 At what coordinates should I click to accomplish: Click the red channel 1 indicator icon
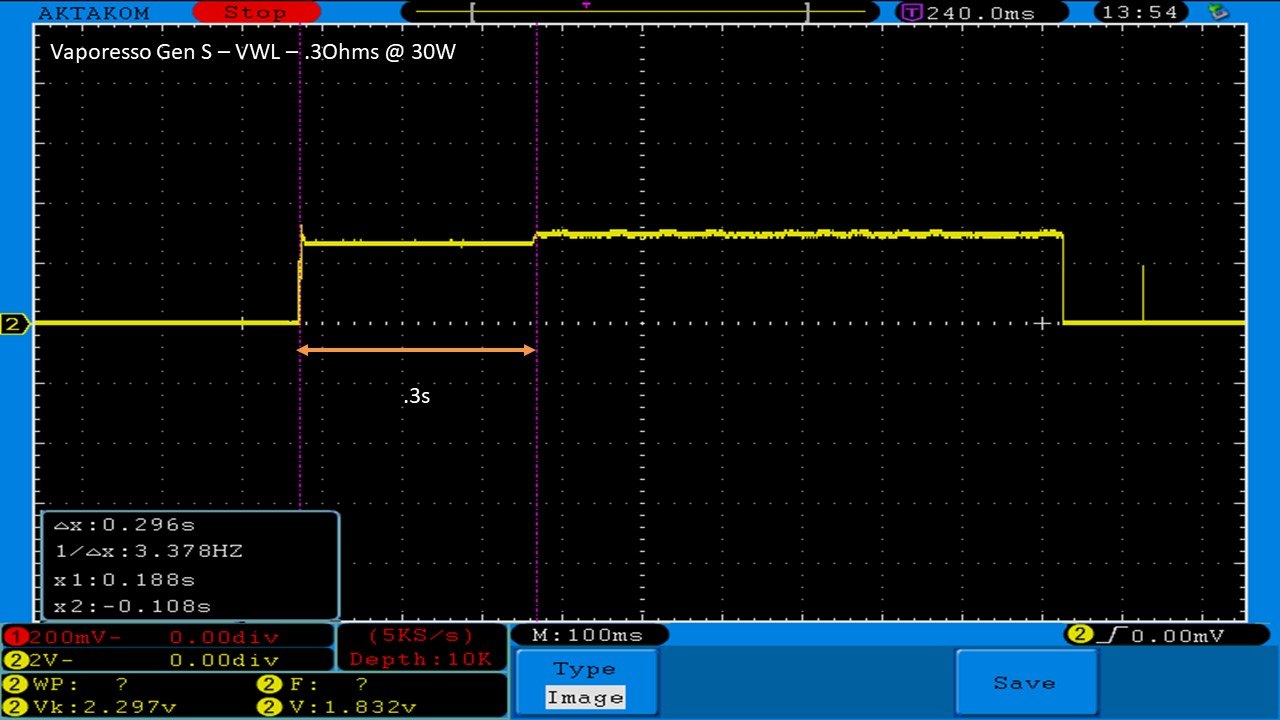pos(14,637)
